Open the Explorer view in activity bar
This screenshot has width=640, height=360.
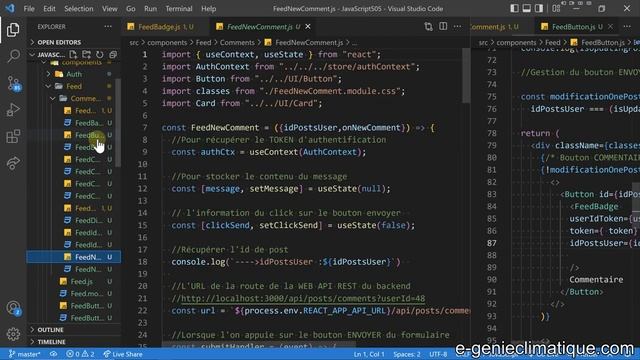pyautogui.click(x=13, y=30)
